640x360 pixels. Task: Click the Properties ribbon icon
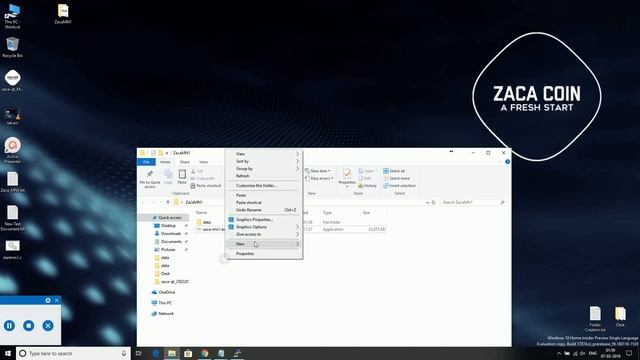[347, 178]
